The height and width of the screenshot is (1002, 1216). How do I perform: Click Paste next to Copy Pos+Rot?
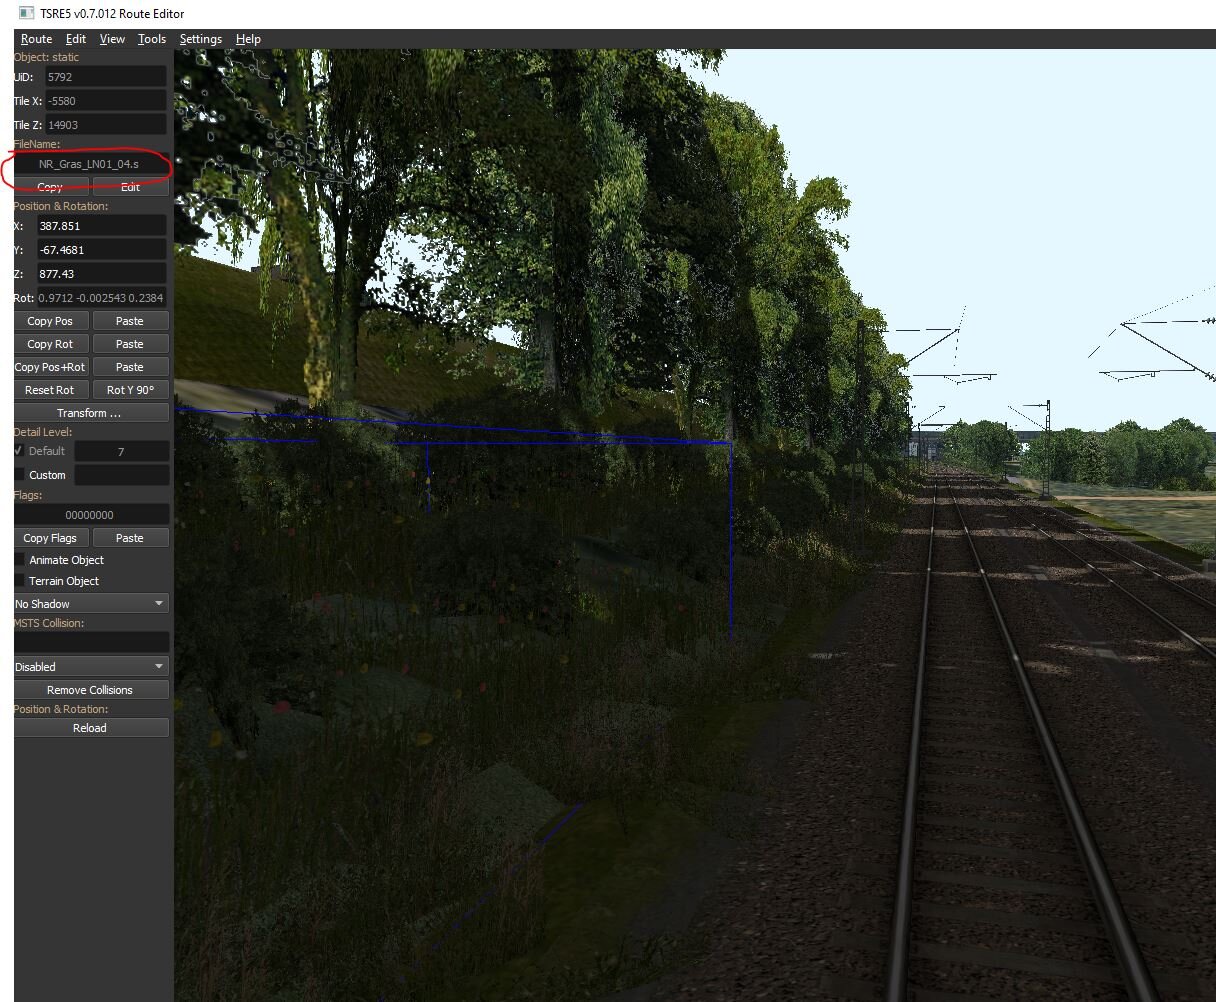130,367
